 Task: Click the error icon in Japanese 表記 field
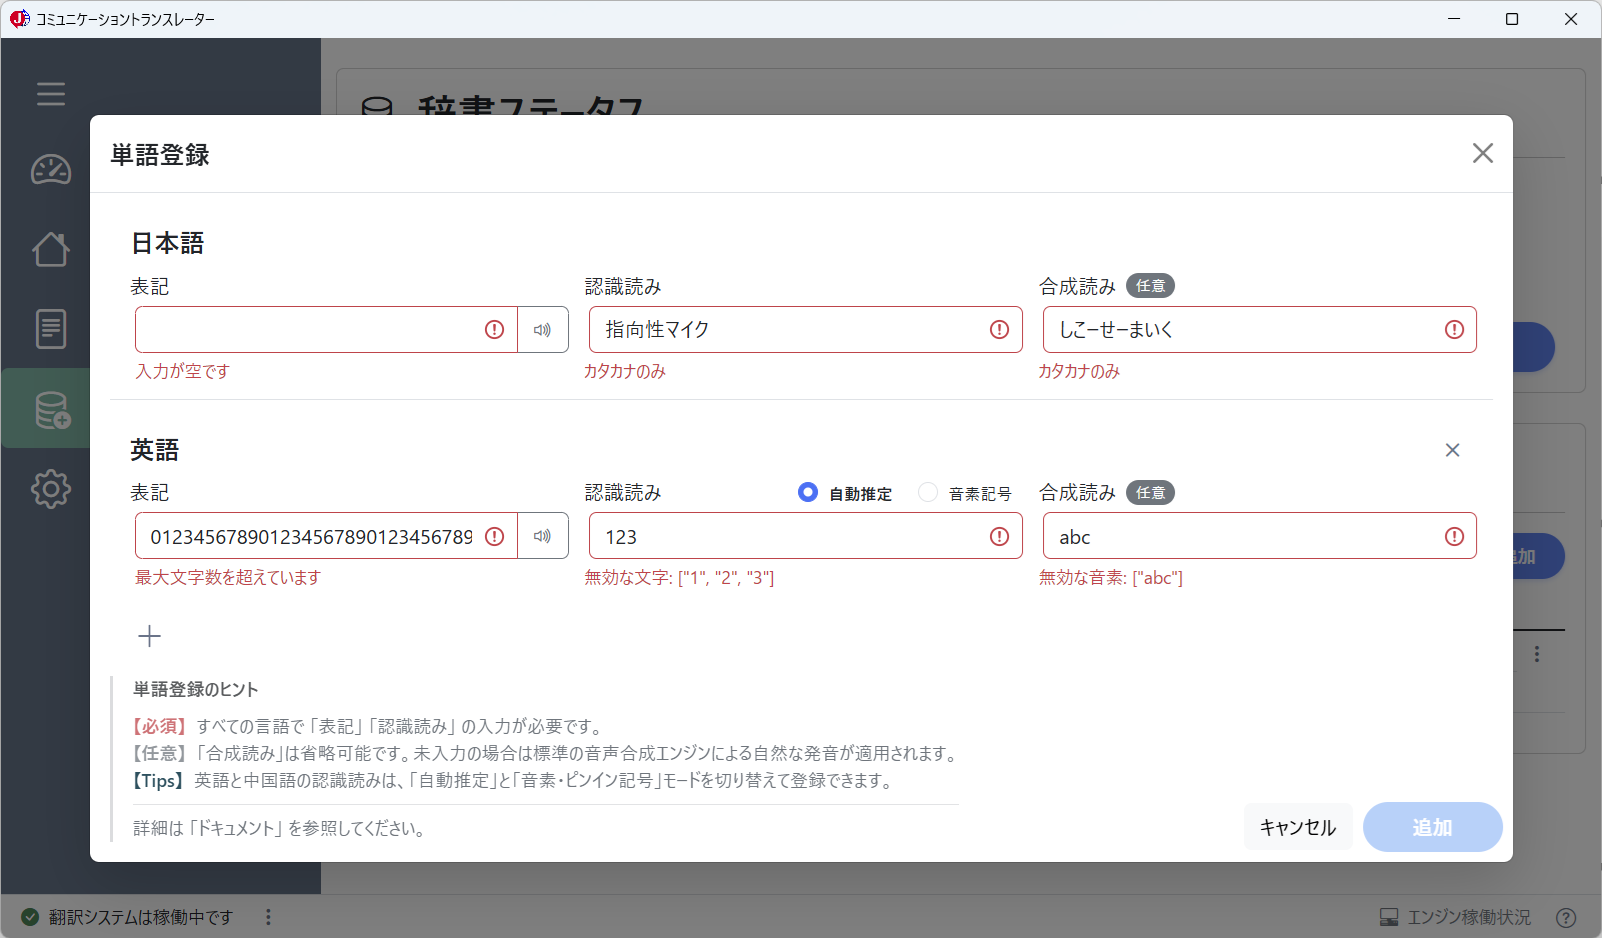pos(495,330)
